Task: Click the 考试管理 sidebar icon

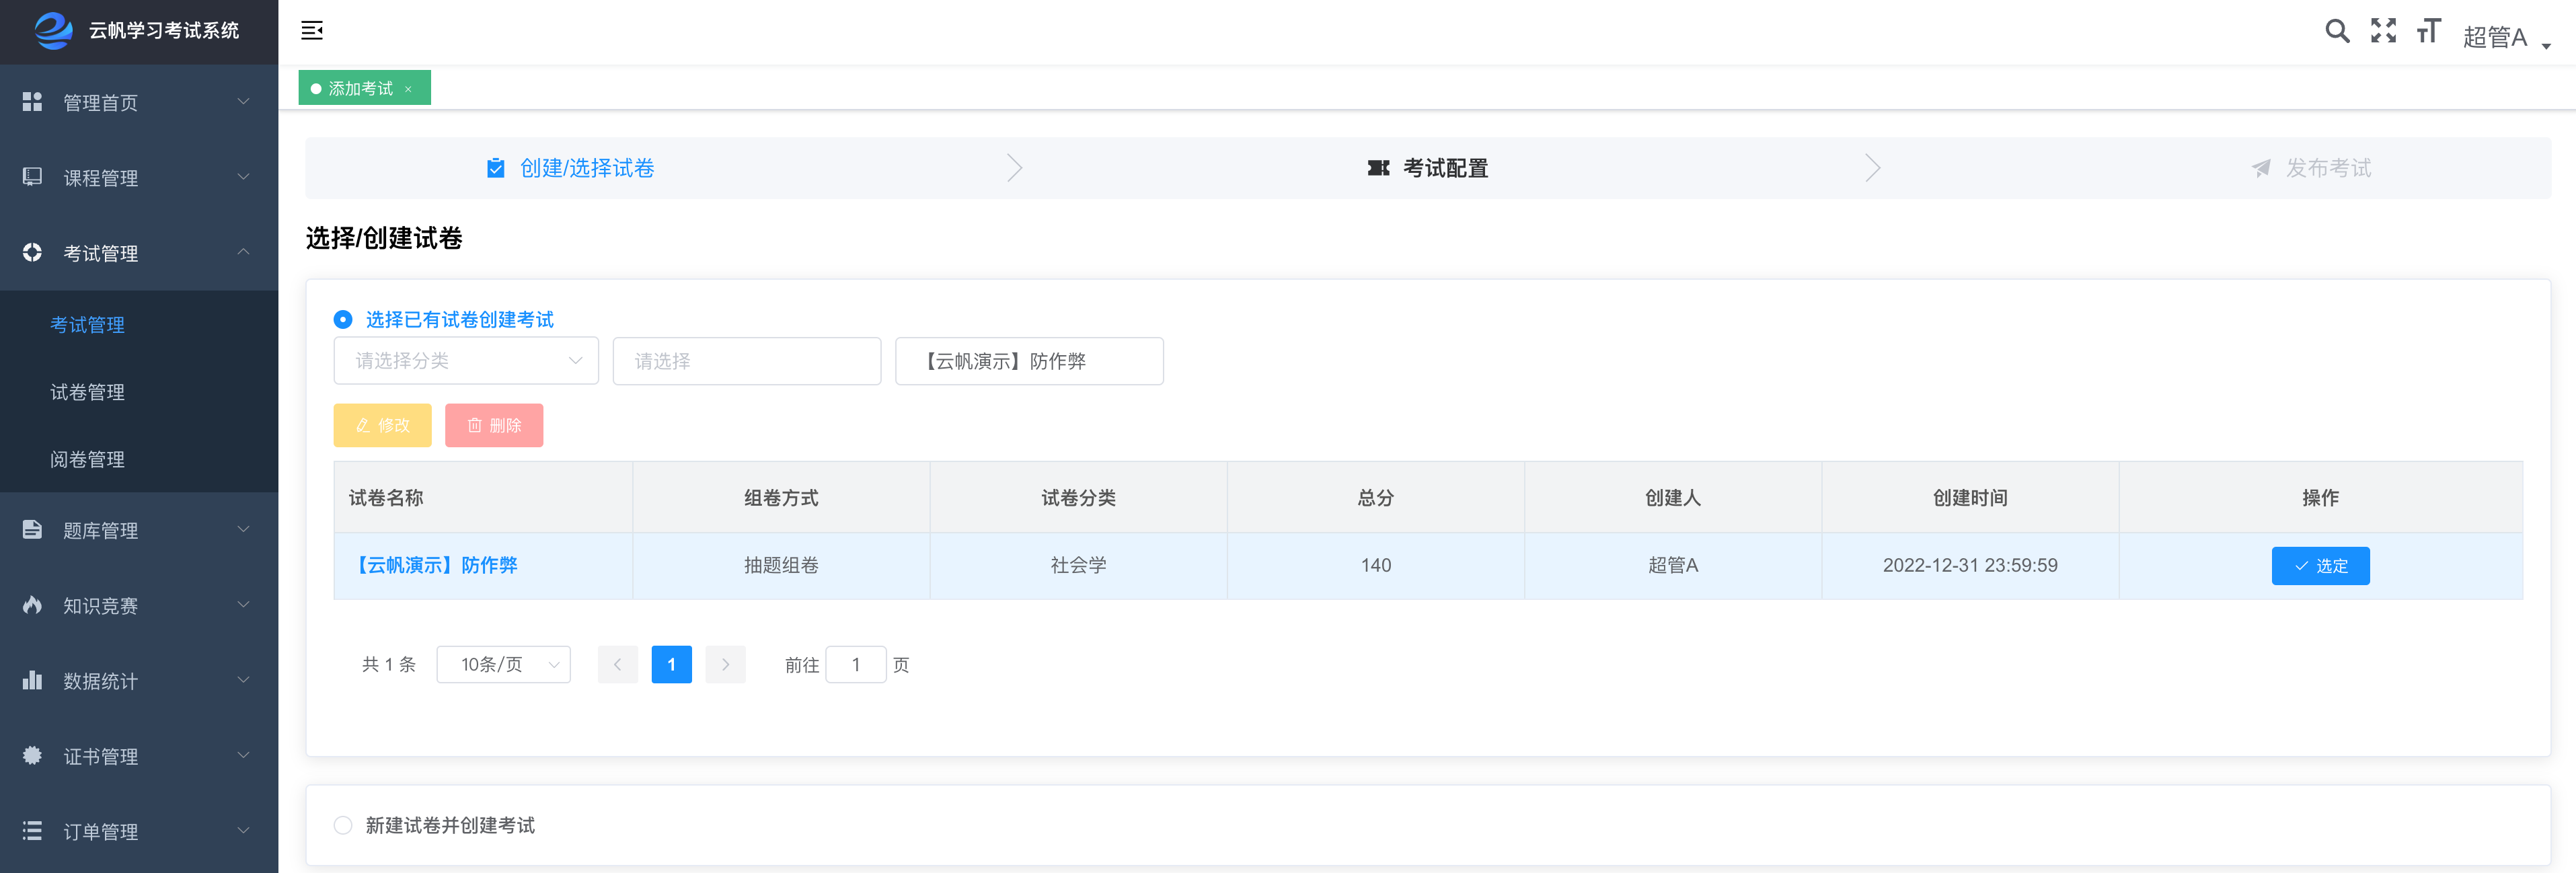Action: tap(32, 253)
